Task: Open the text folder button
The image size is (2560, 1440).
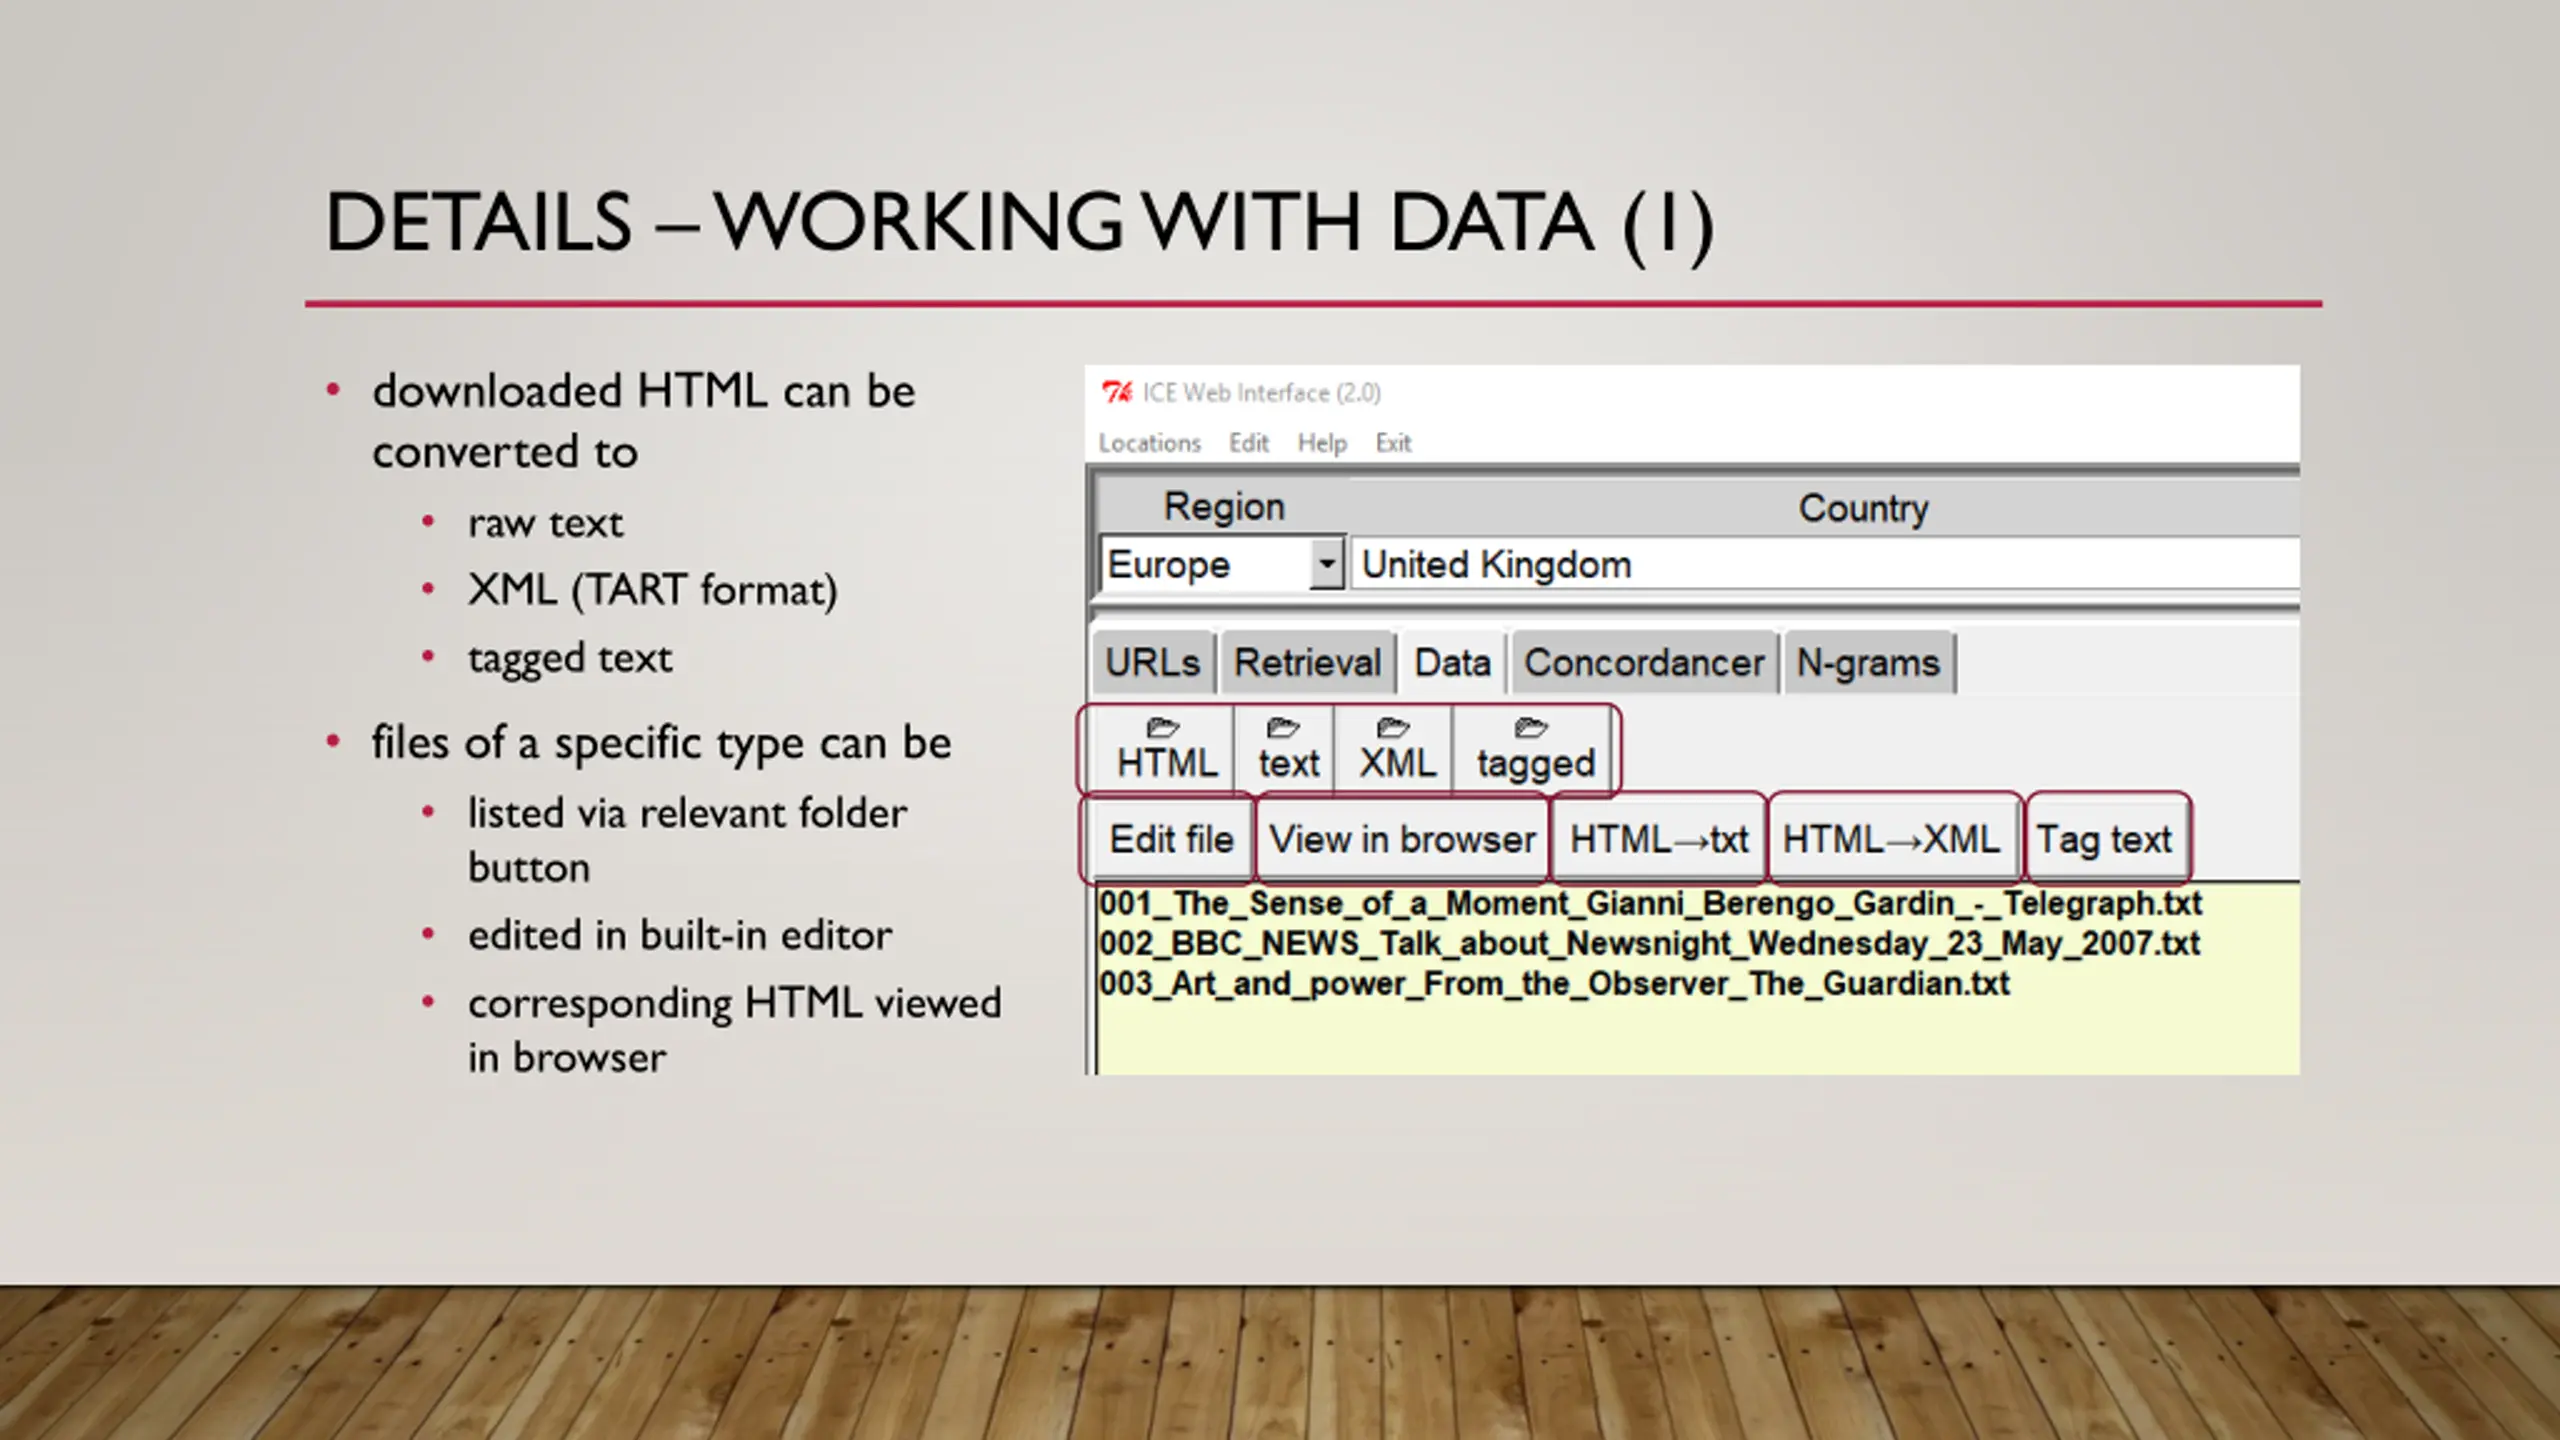Action: [1288, 749]
